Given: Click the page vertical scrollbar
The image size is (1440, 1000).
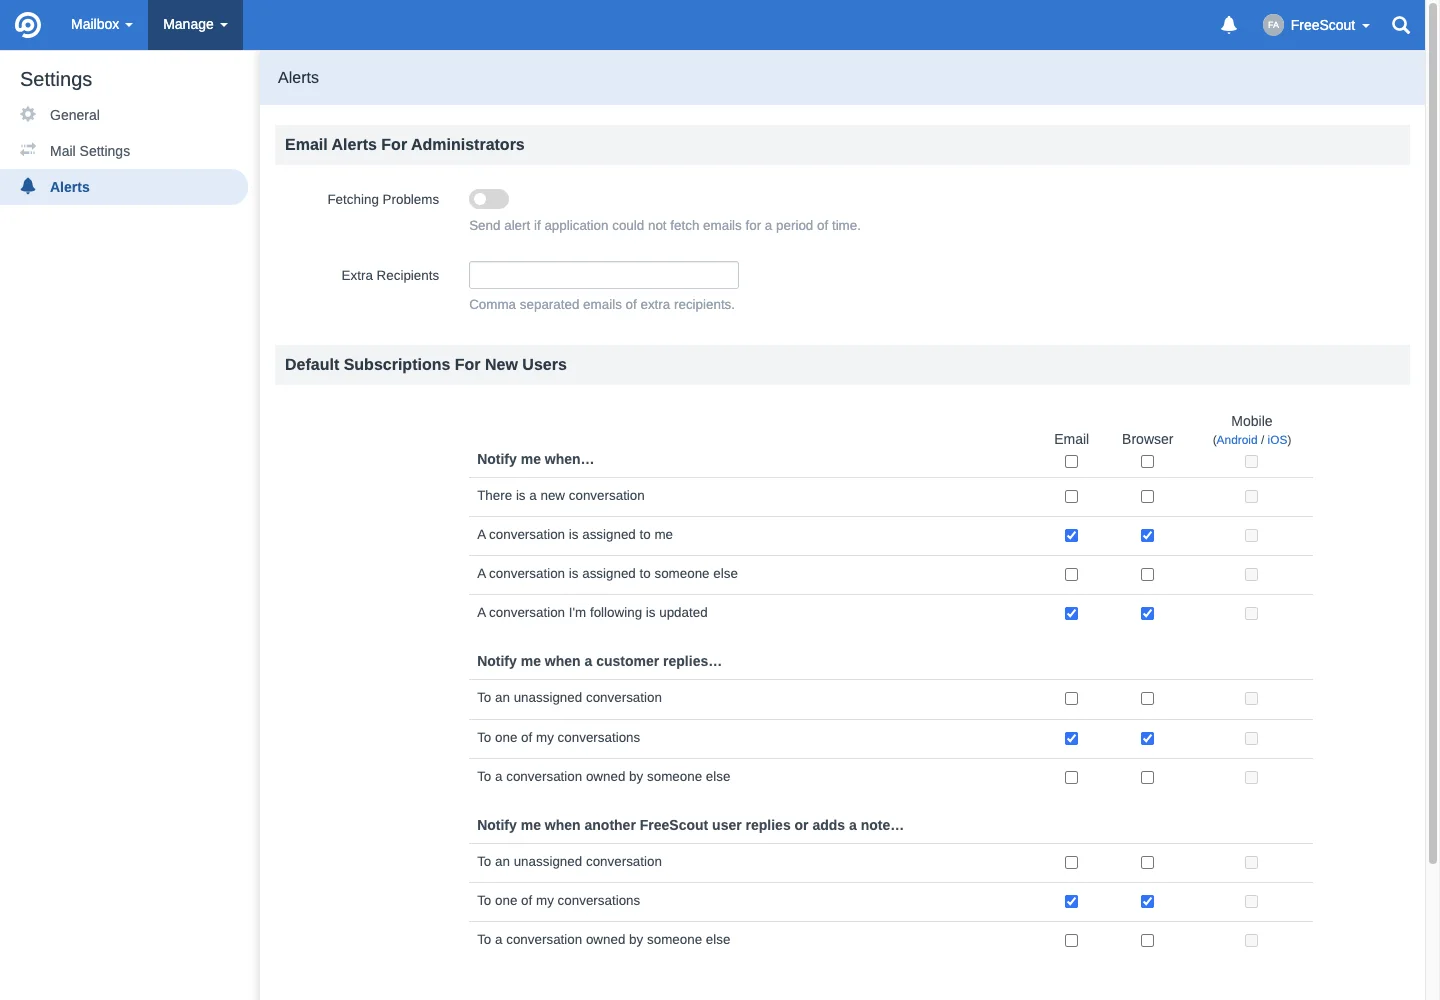Looking at the screenshot, I should click(1433, 434).
